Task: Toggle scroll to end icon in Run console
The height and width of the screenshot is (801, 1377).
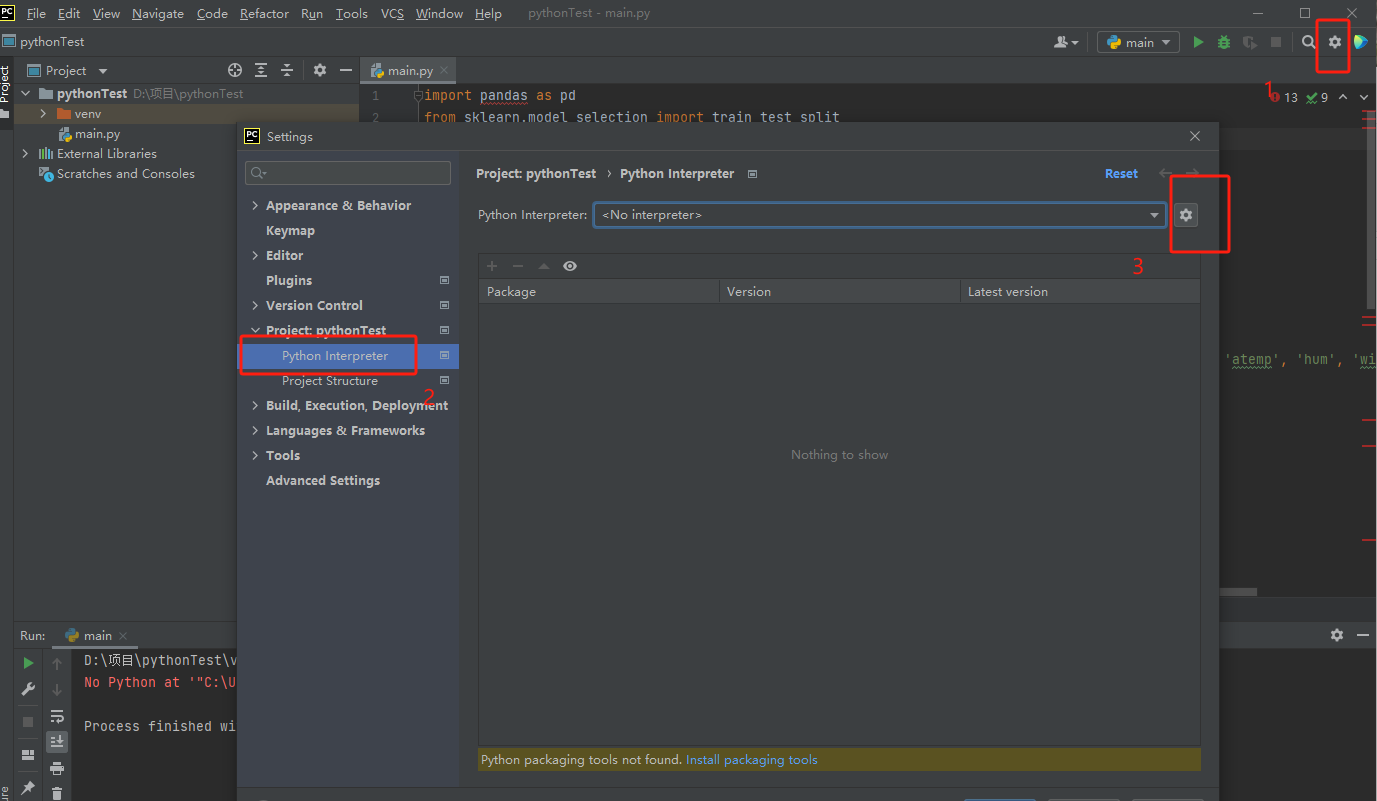Action: (x=57, y=741)
